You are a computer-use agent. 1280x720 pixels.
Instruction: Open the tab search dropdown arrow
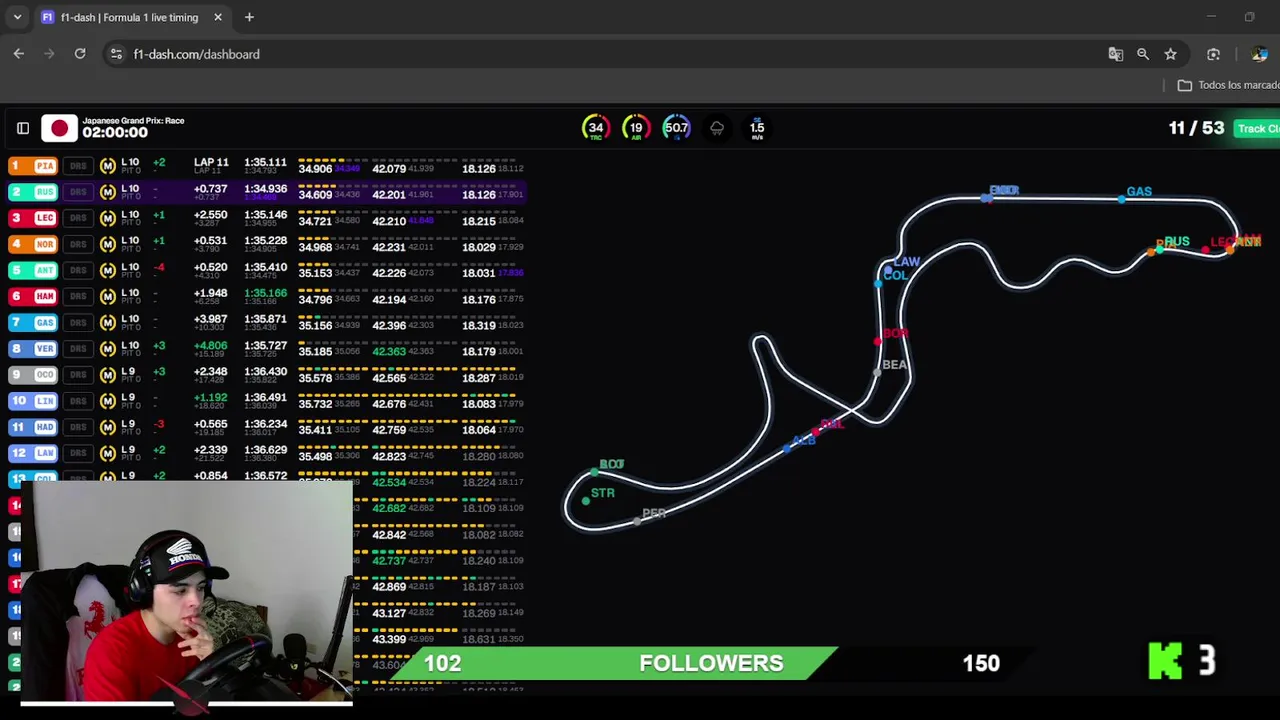pos(17,17)
